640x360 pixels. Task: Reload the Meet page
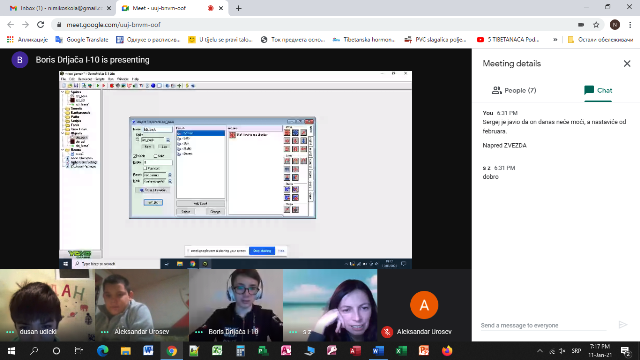click(40, 24)
